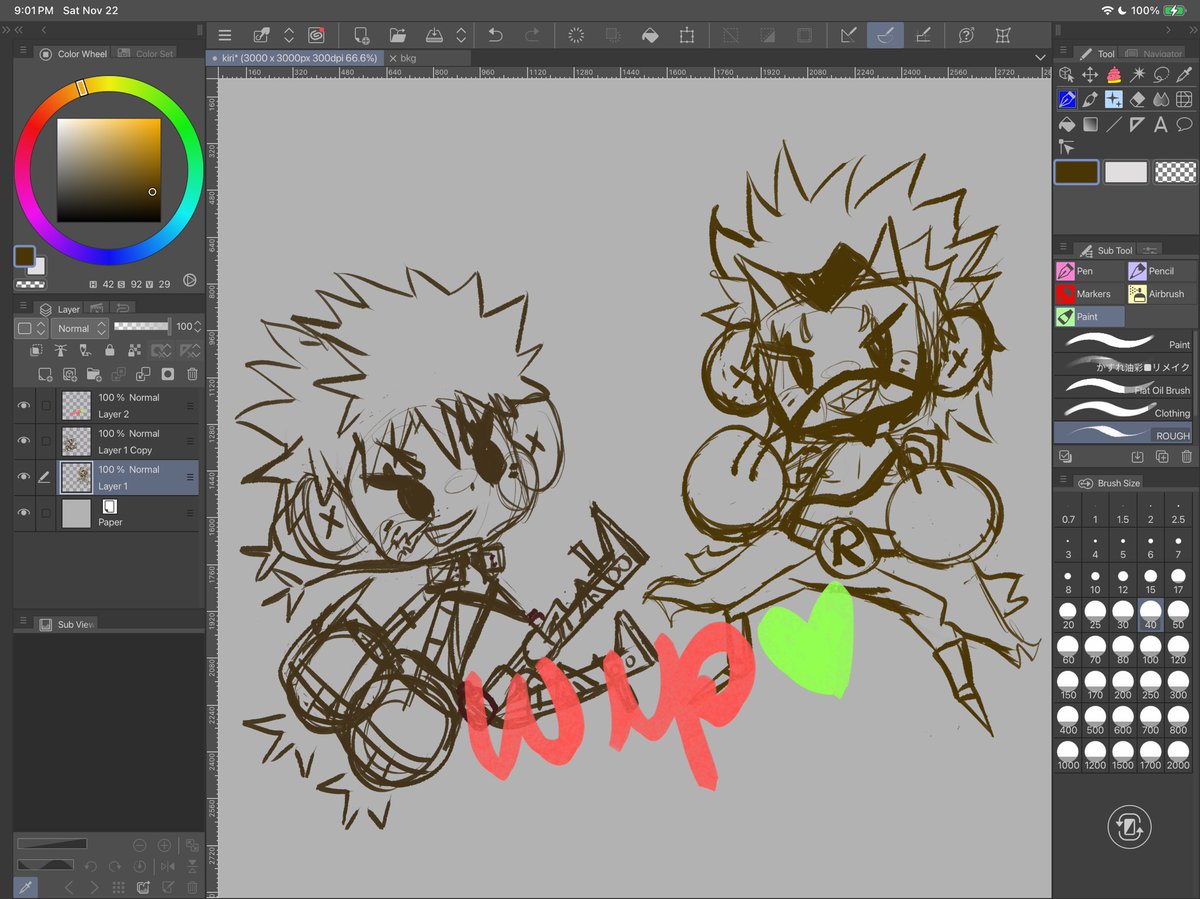
Task: Hide Layer 2 with its eye icon
Action: point(24,405)
